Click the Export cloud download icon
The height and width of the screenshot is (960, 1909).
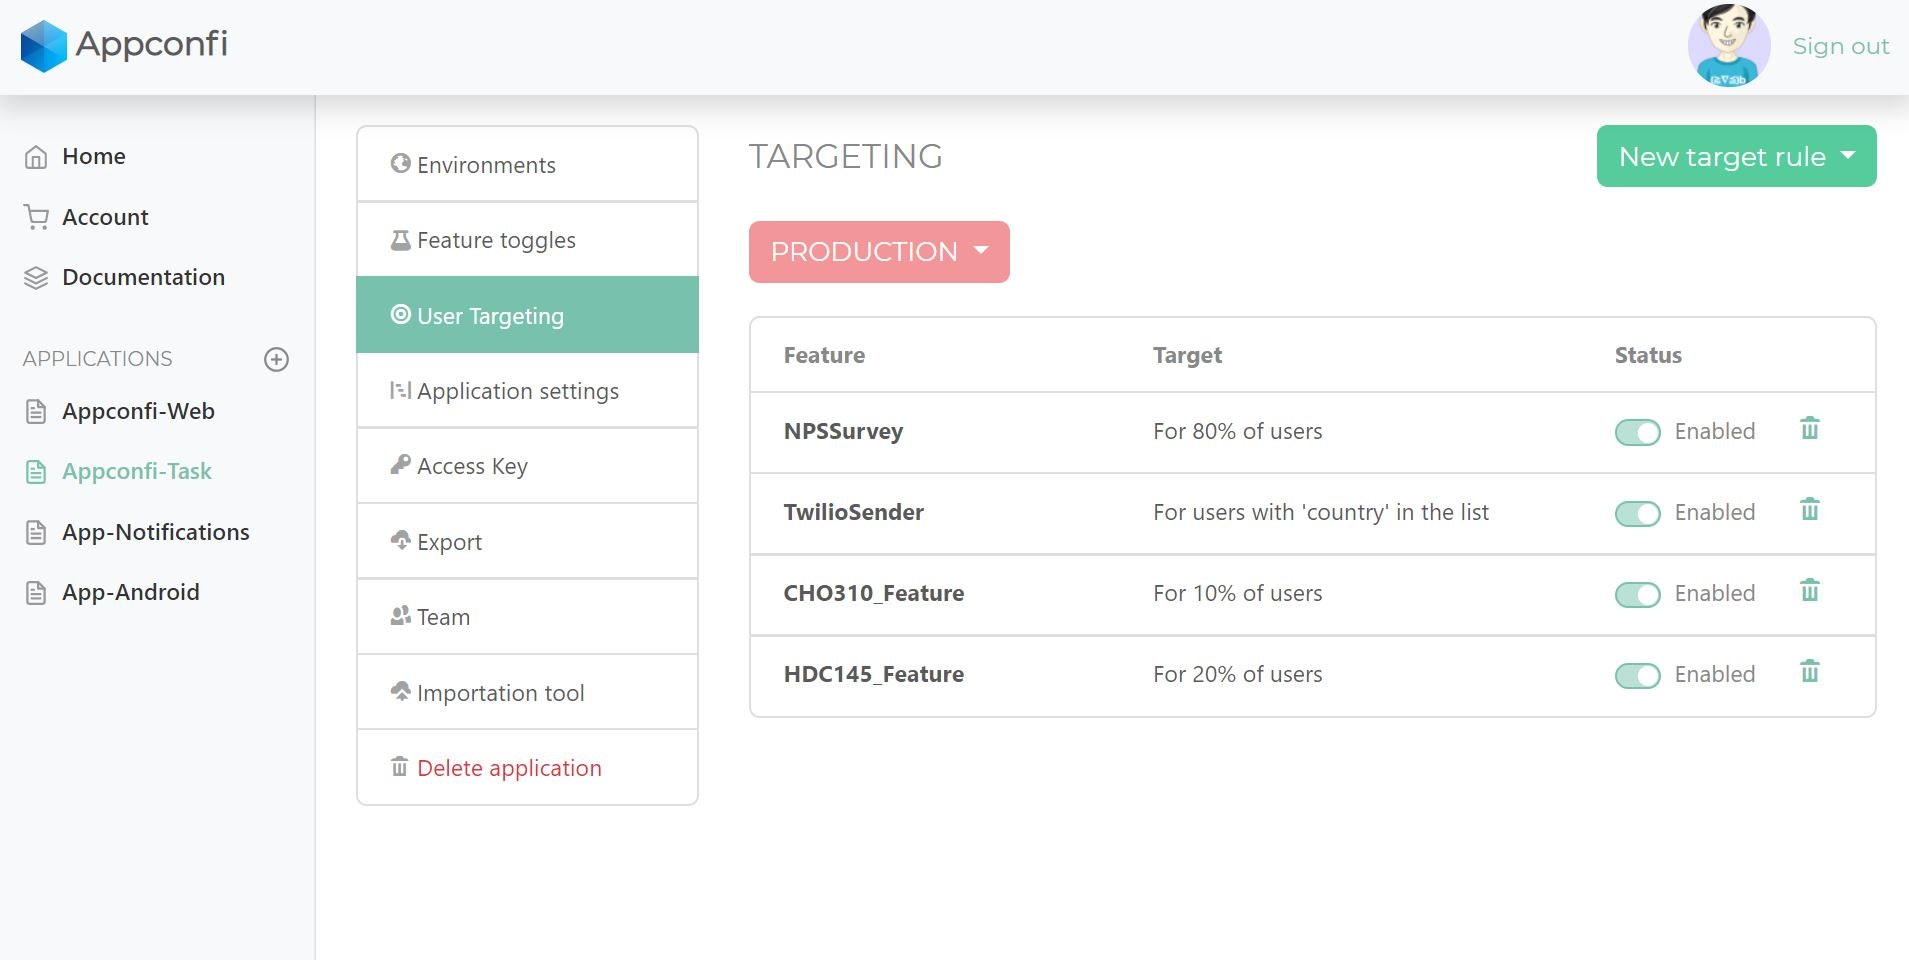(400, 540)
